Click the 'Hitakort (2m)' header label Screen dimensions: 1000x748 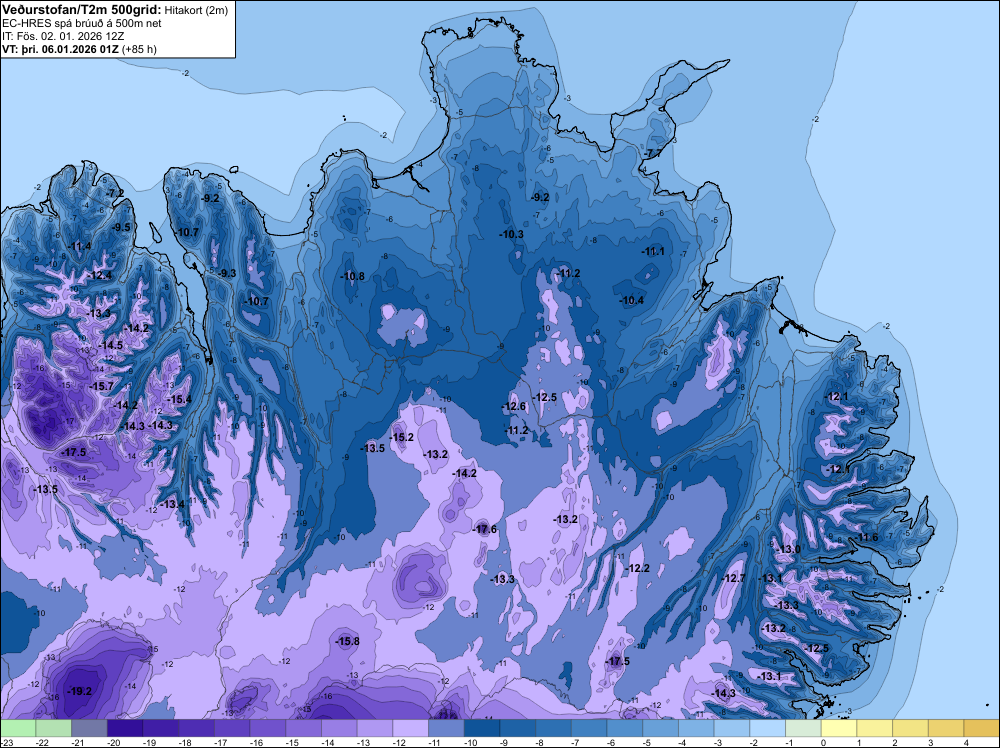coord(196,10)
